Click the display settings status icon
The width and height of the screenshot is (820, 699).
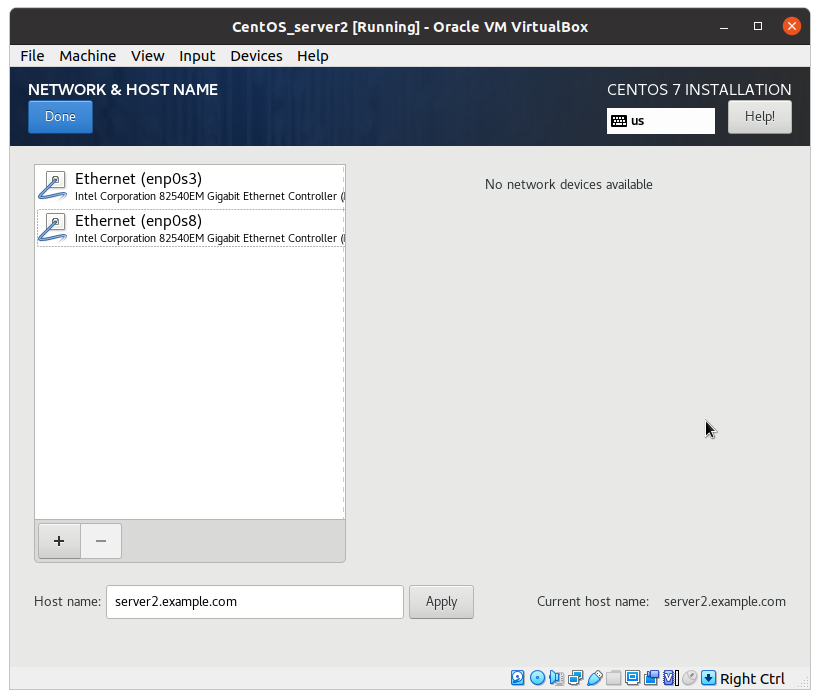[x=633, y=678]
